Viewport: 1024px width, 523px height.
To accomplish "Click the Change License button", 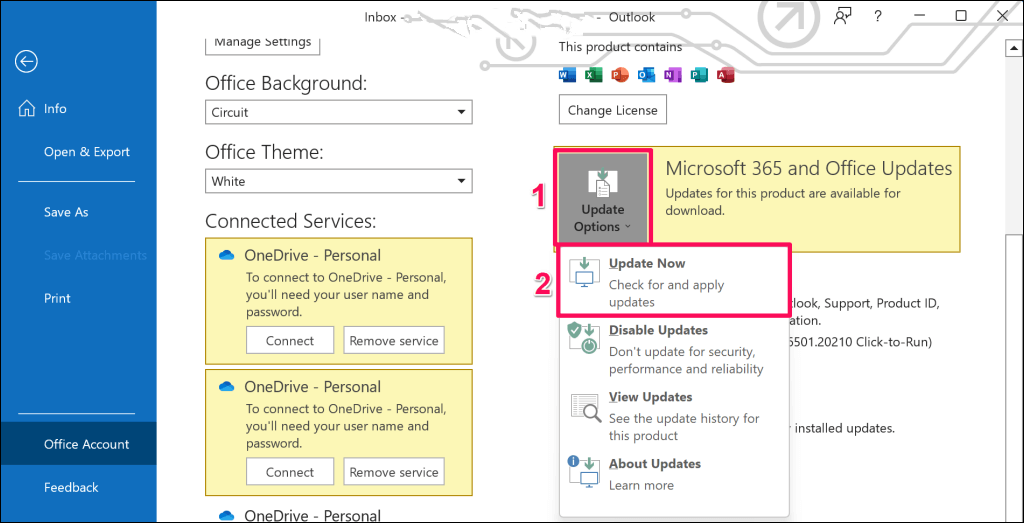I will coord(612,110).
